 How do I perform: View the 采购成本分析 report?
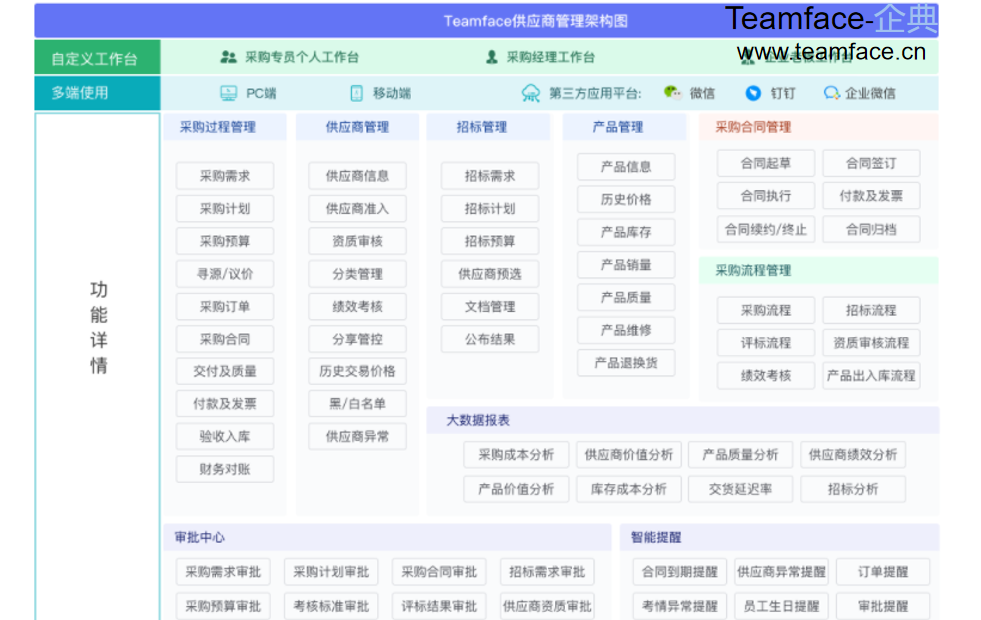[516, 455]
